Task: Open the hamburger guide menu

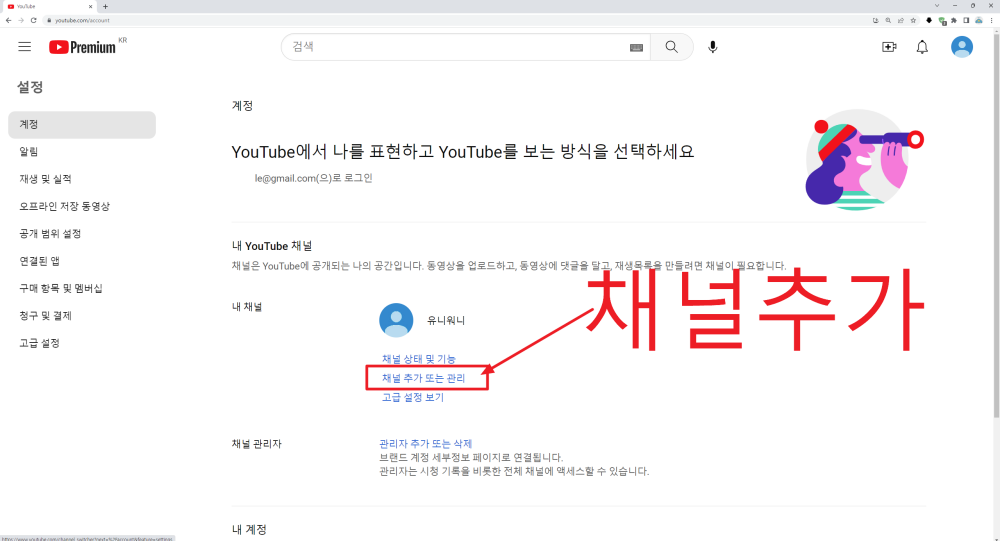Action: tap(24, 47)
